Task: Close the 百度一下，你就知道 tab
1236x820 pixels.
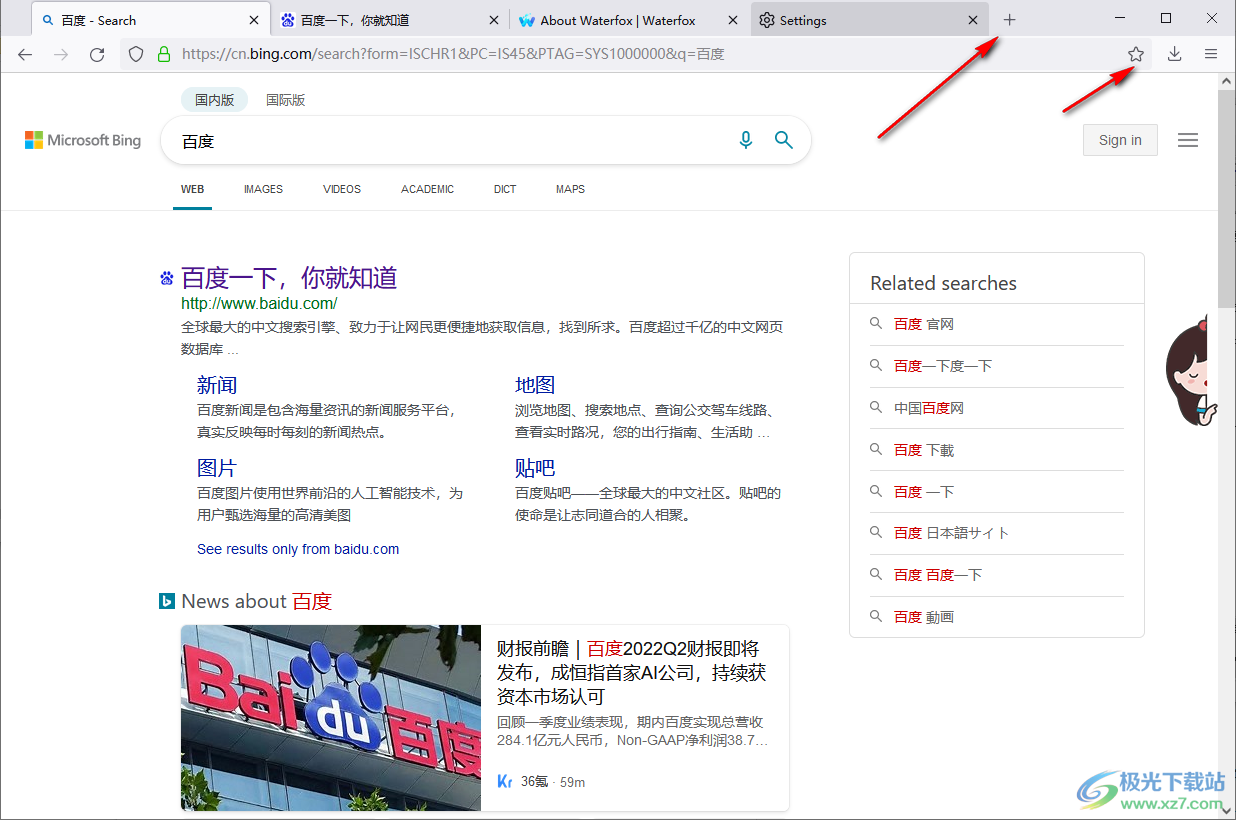Action: point(494,20)
